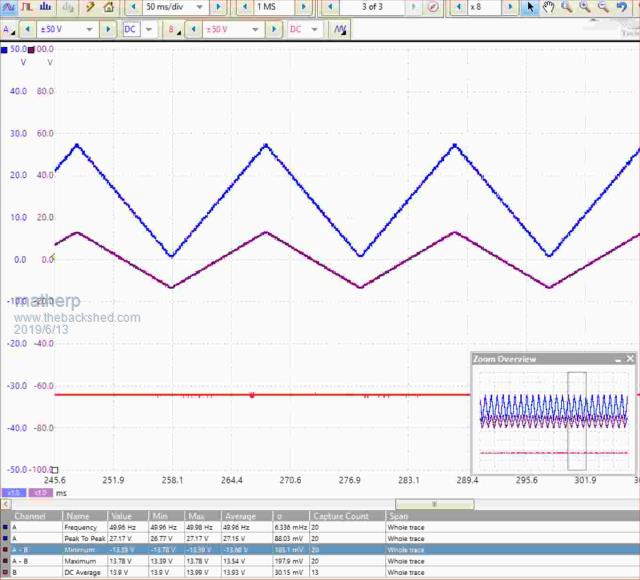
Task: Decrease timebase with left arrow
Action: 133,7
